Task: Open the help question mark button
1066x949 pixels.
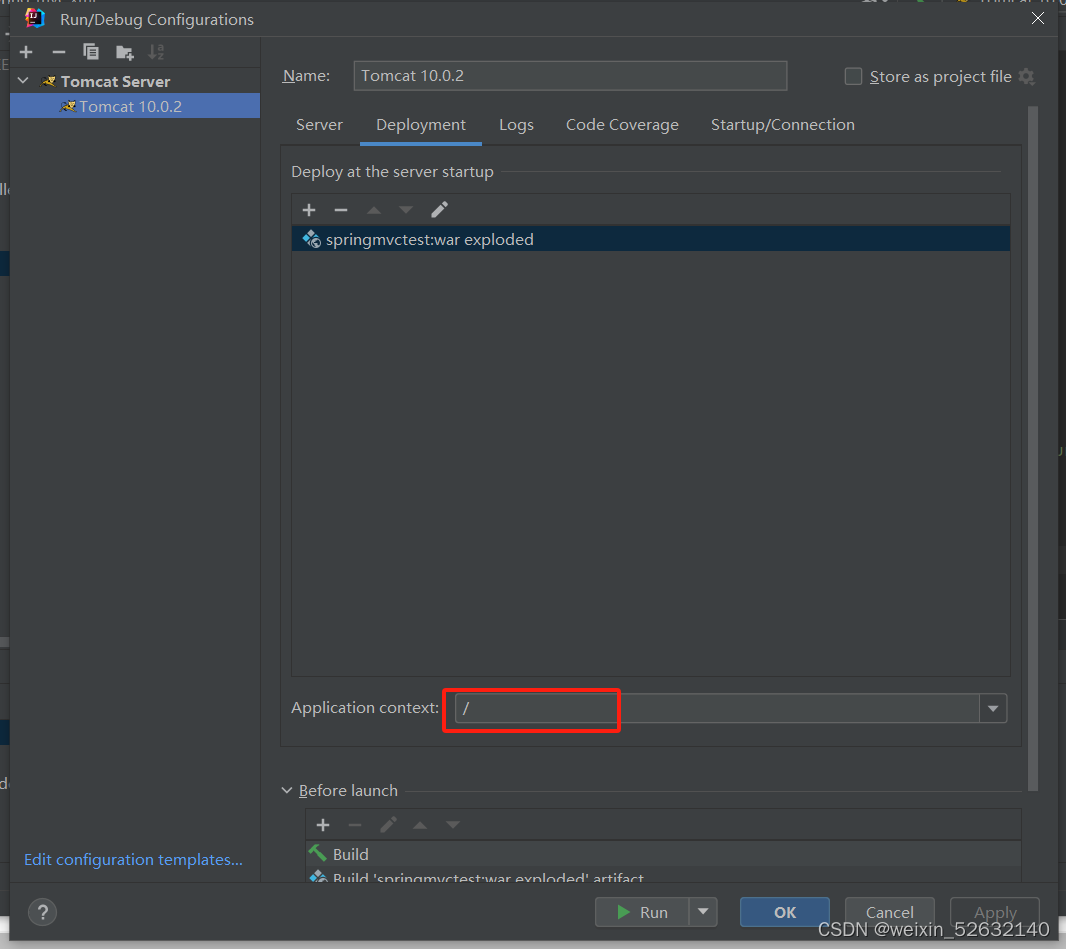Action: pos(42,912)
